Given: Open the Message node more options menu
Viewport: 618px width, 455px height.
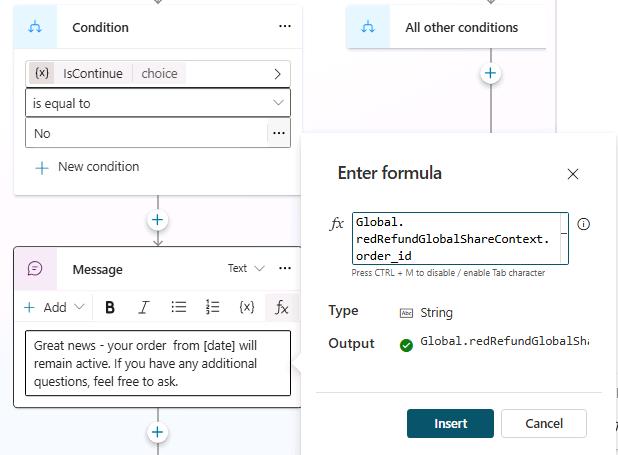Looking at the screenshot, I should pyautogui.click(x=285, y=268).
